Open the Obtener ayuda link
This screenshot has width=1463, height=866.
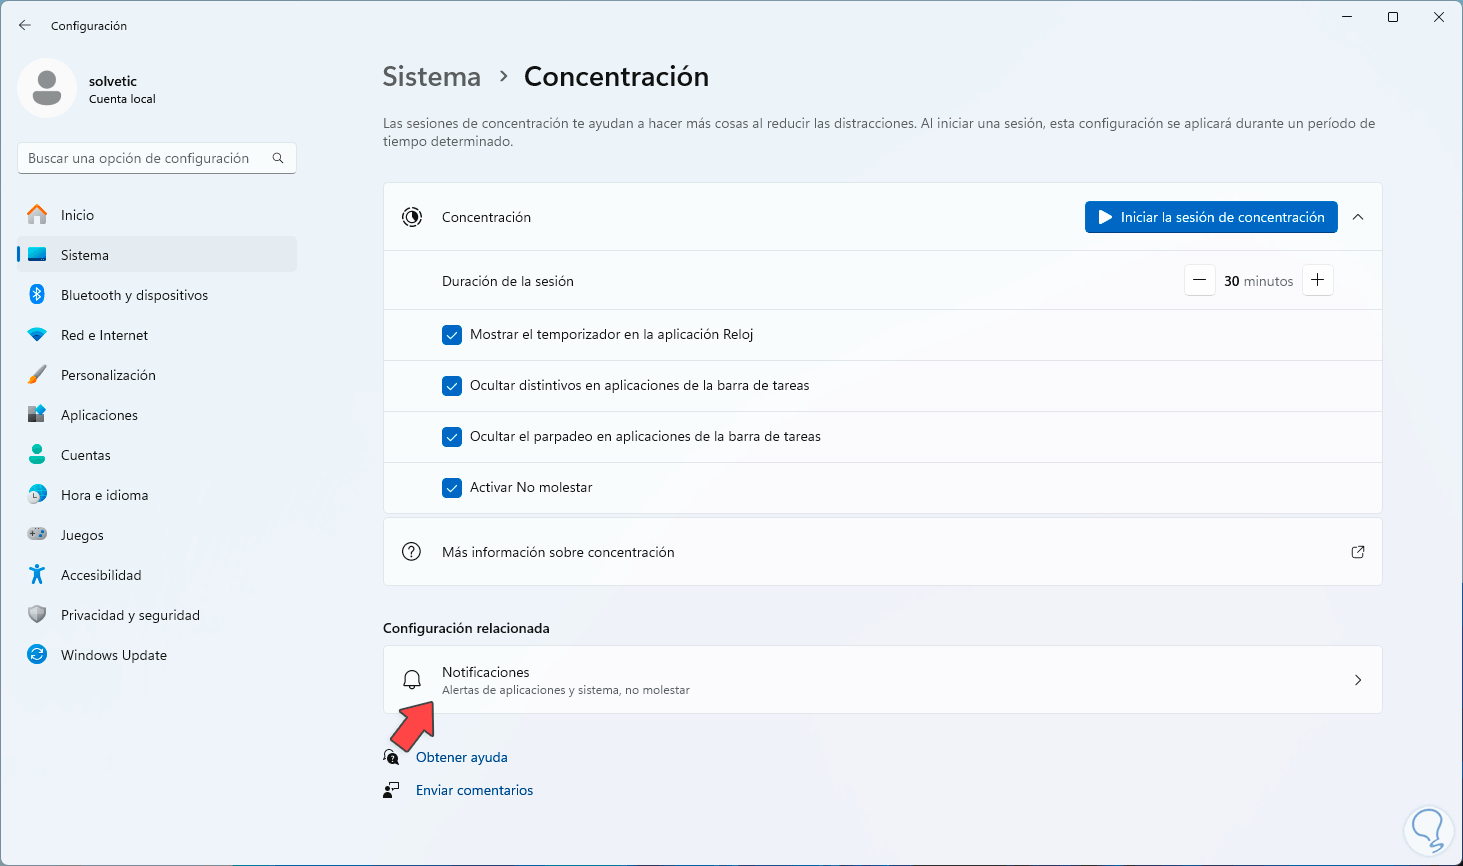coord(462,757)
